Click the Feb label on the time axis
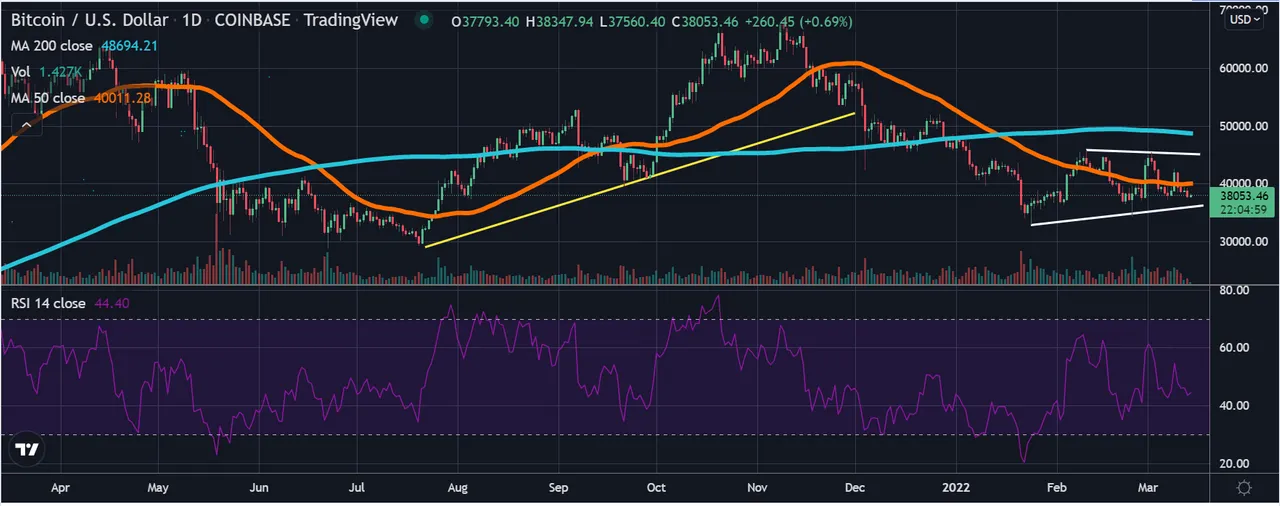Viewport: 1280px width, 506px height. coord(1056,489)
